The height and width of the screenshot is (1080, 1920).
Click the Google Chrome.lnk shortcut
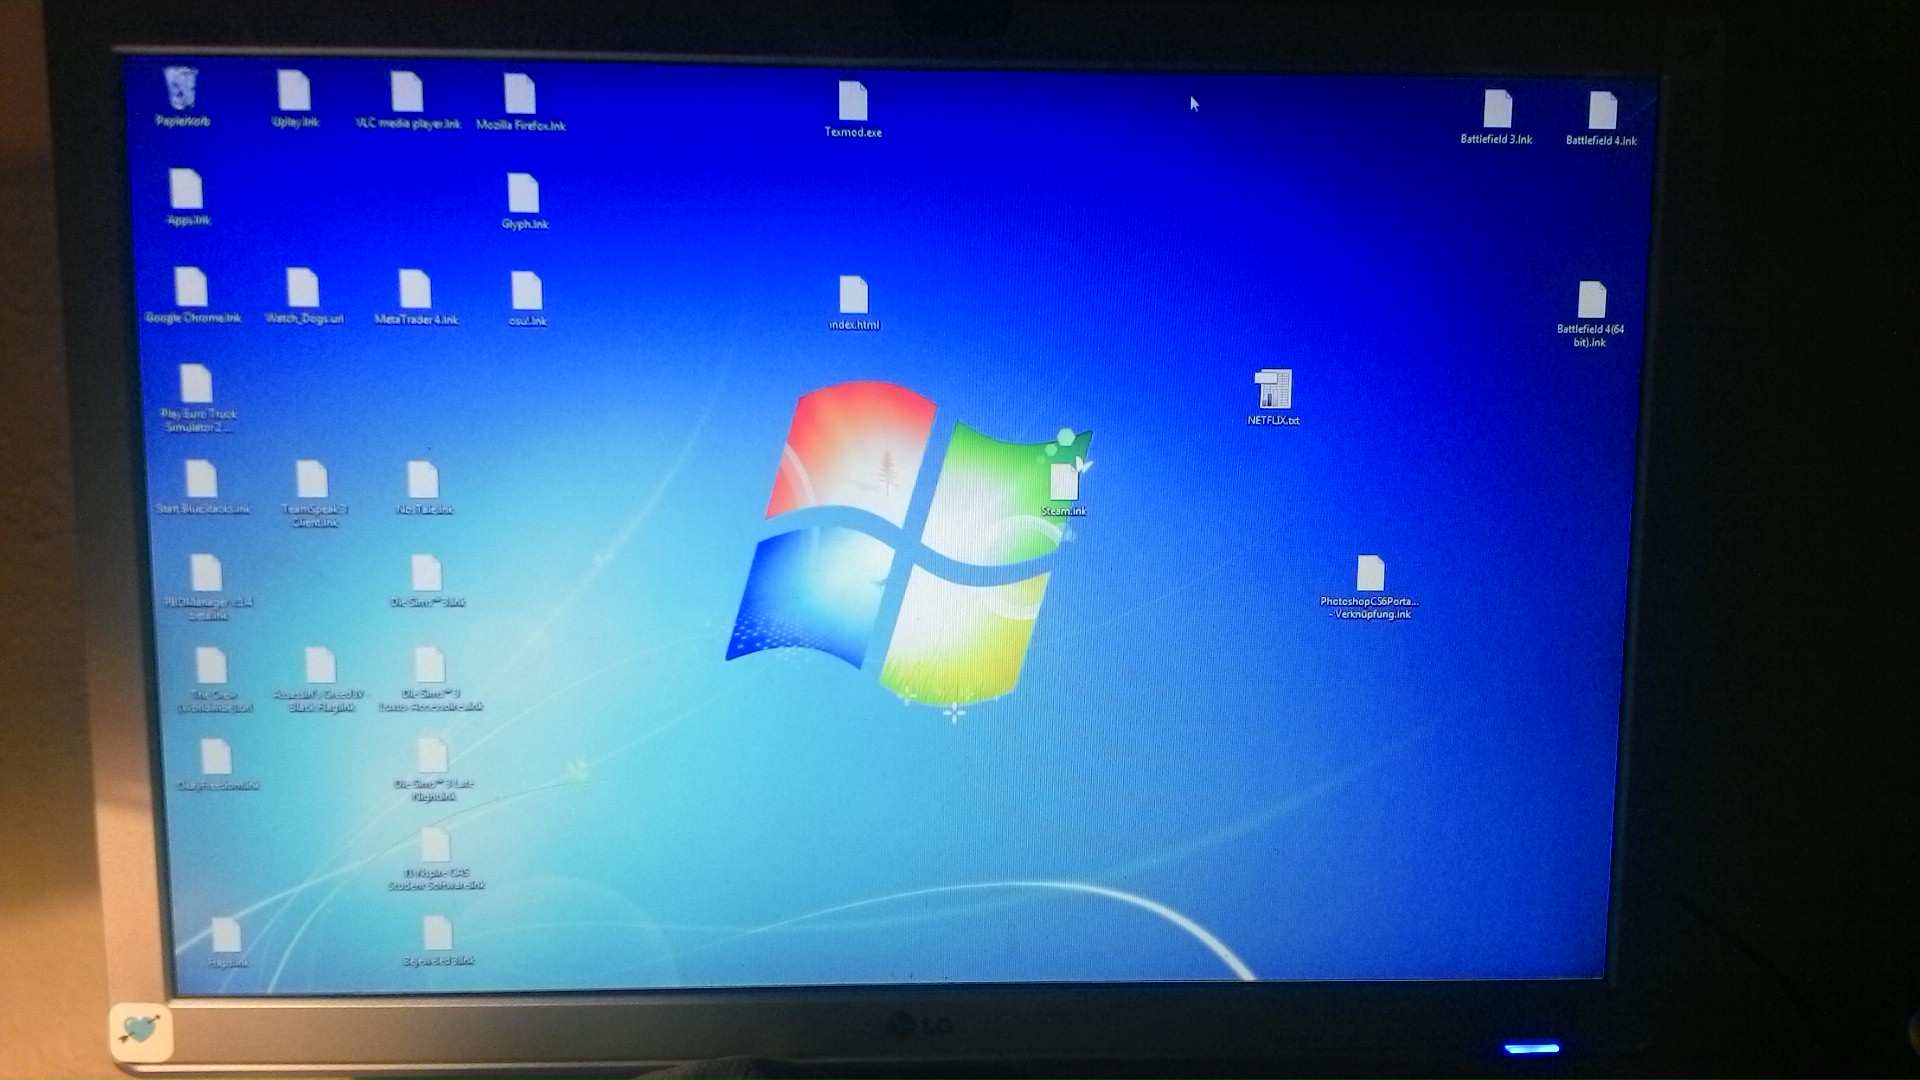tap(191, 288)
